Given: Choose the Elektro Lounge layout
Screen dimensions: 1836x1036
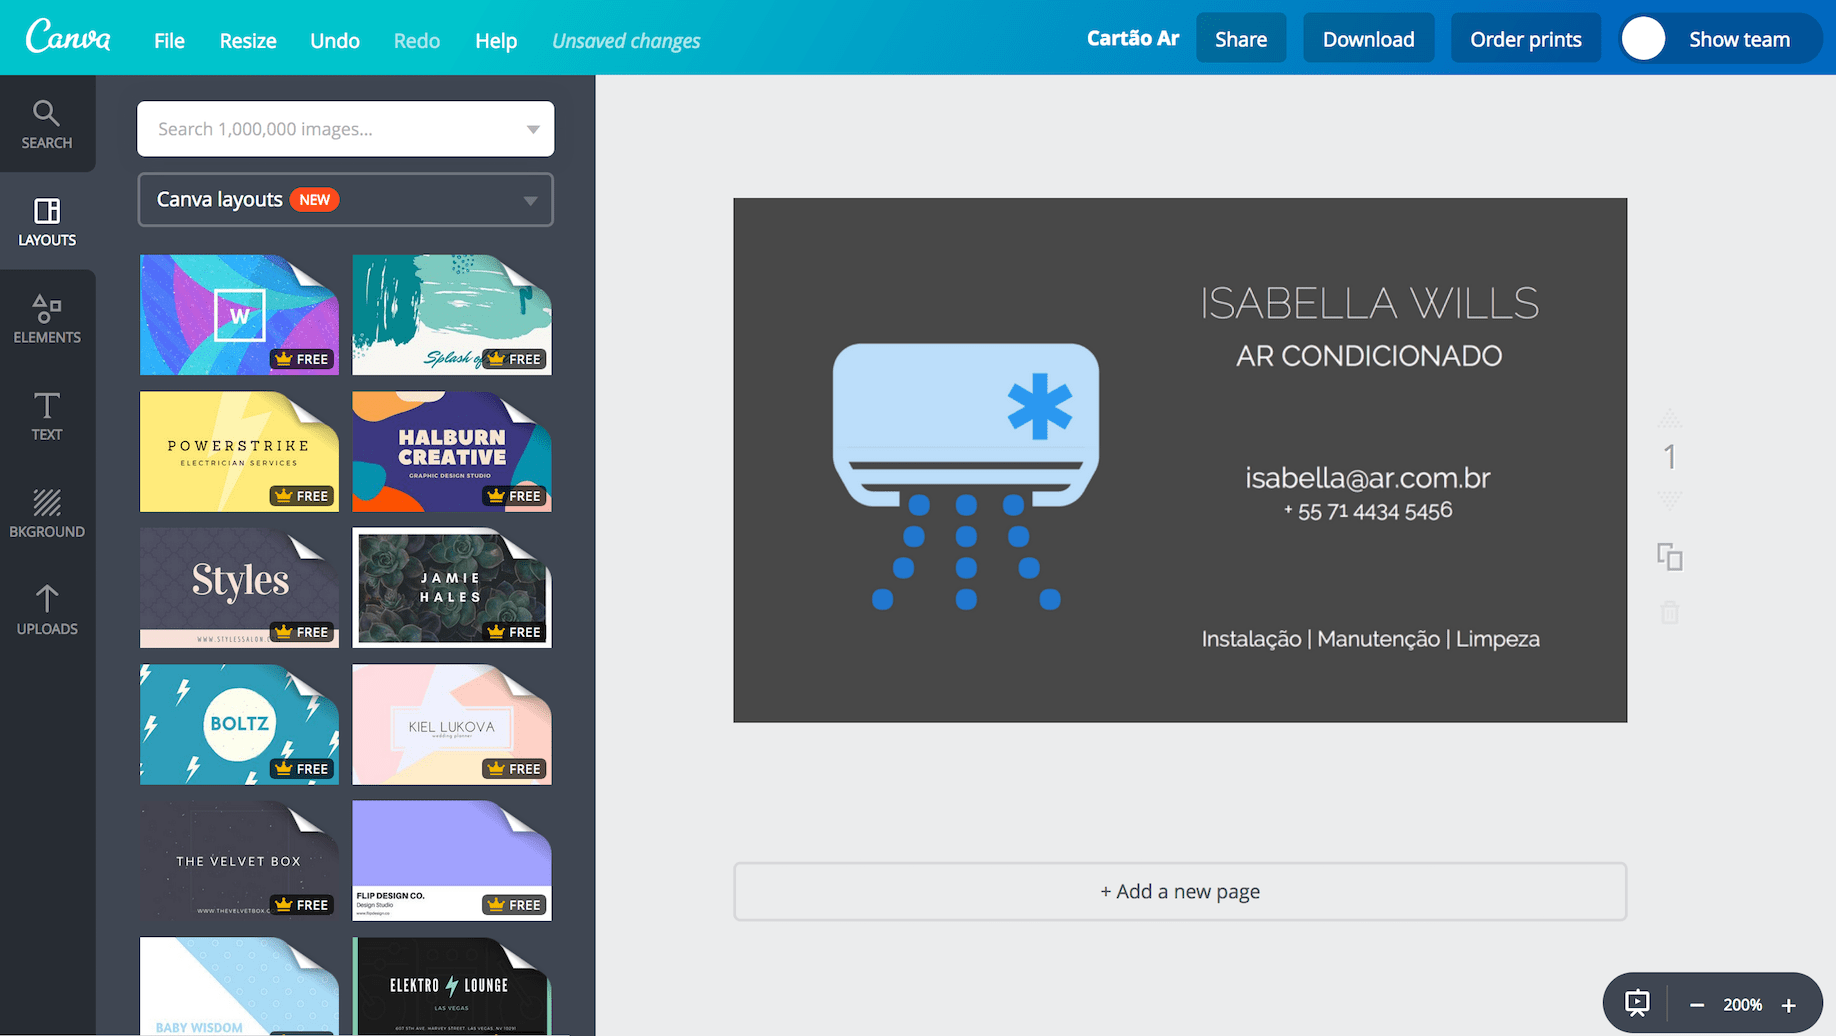Looking at the screenshot, I should pyautogui.click(x=452, y=986).
